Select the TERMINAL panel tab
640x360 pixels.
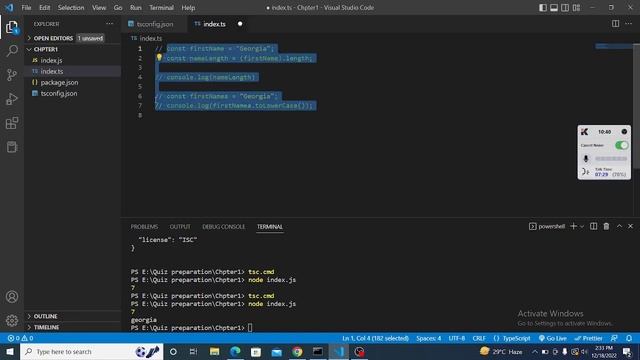270,227
